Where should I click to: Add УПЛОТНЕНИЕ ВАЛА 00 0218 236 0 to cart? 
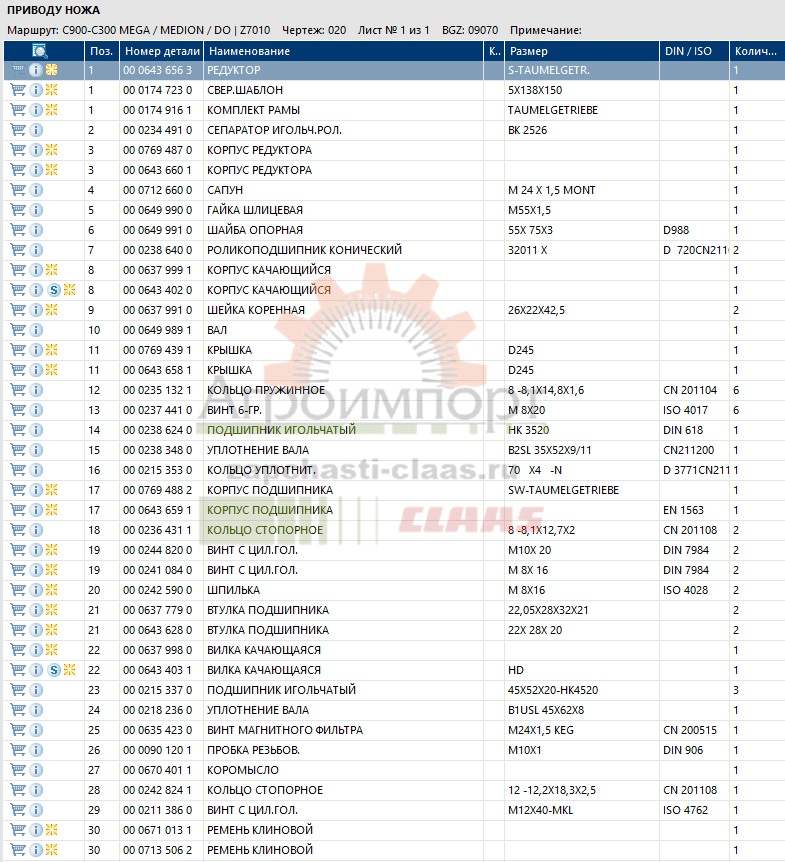point(18,710)
